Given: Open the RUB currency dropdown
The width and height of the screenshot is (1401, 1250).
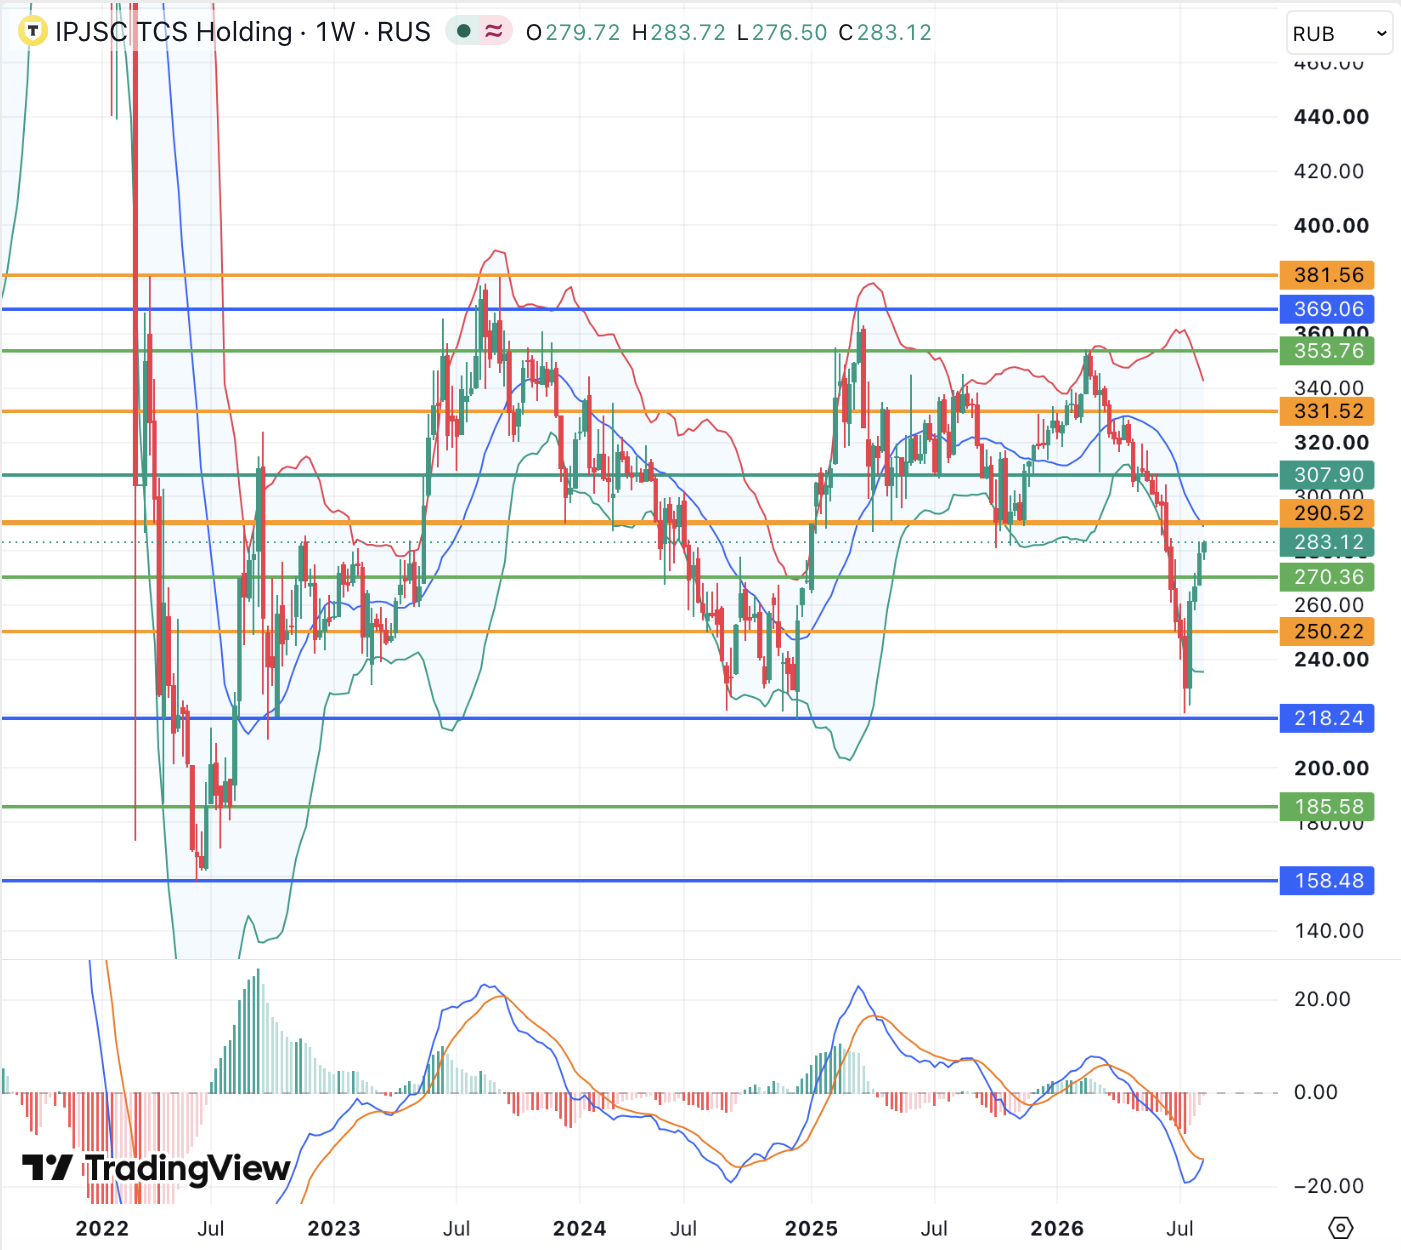Looking at the screenshot, I should [1340, 34].
